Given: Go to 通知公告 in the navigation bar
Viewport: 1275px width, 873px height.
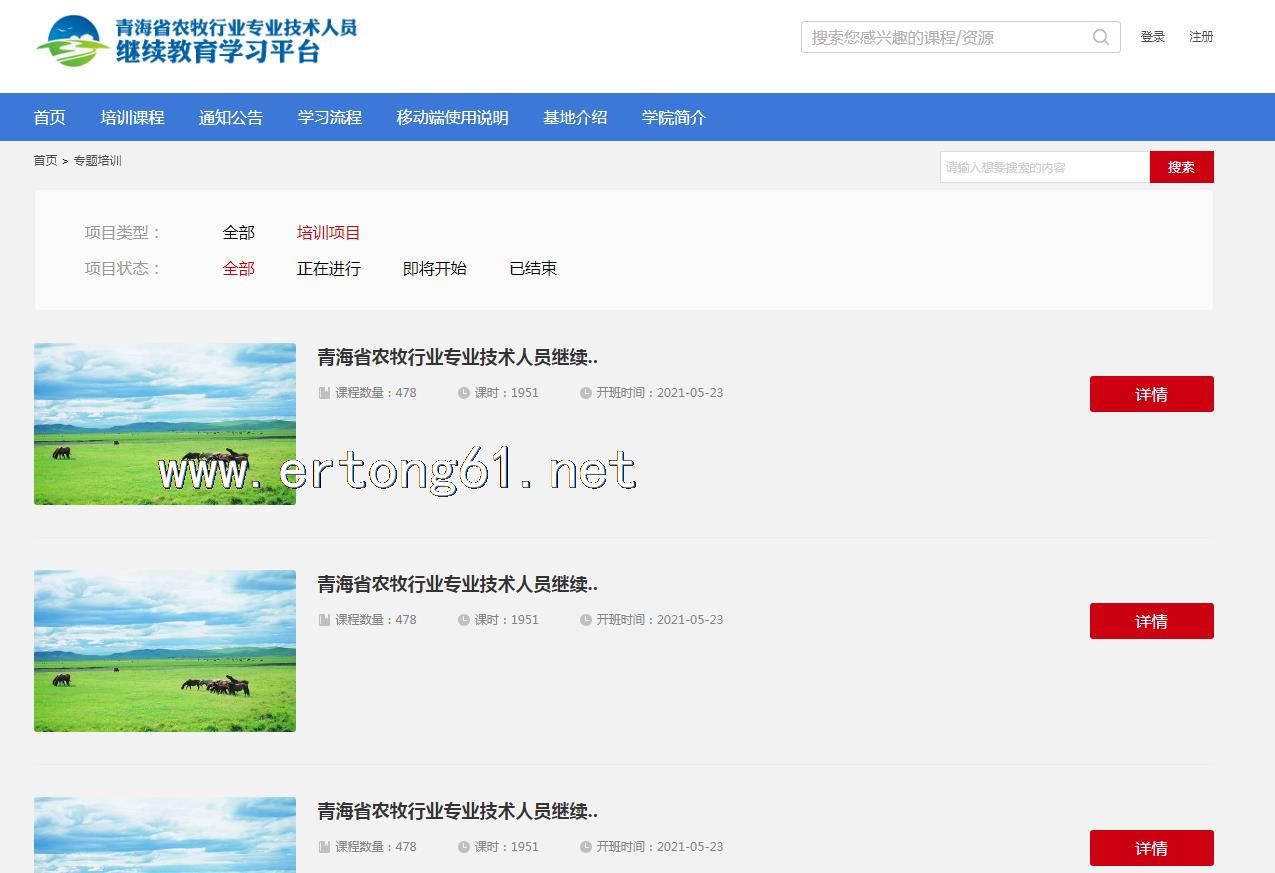Looking at the screenshot, I should point(230,117).
